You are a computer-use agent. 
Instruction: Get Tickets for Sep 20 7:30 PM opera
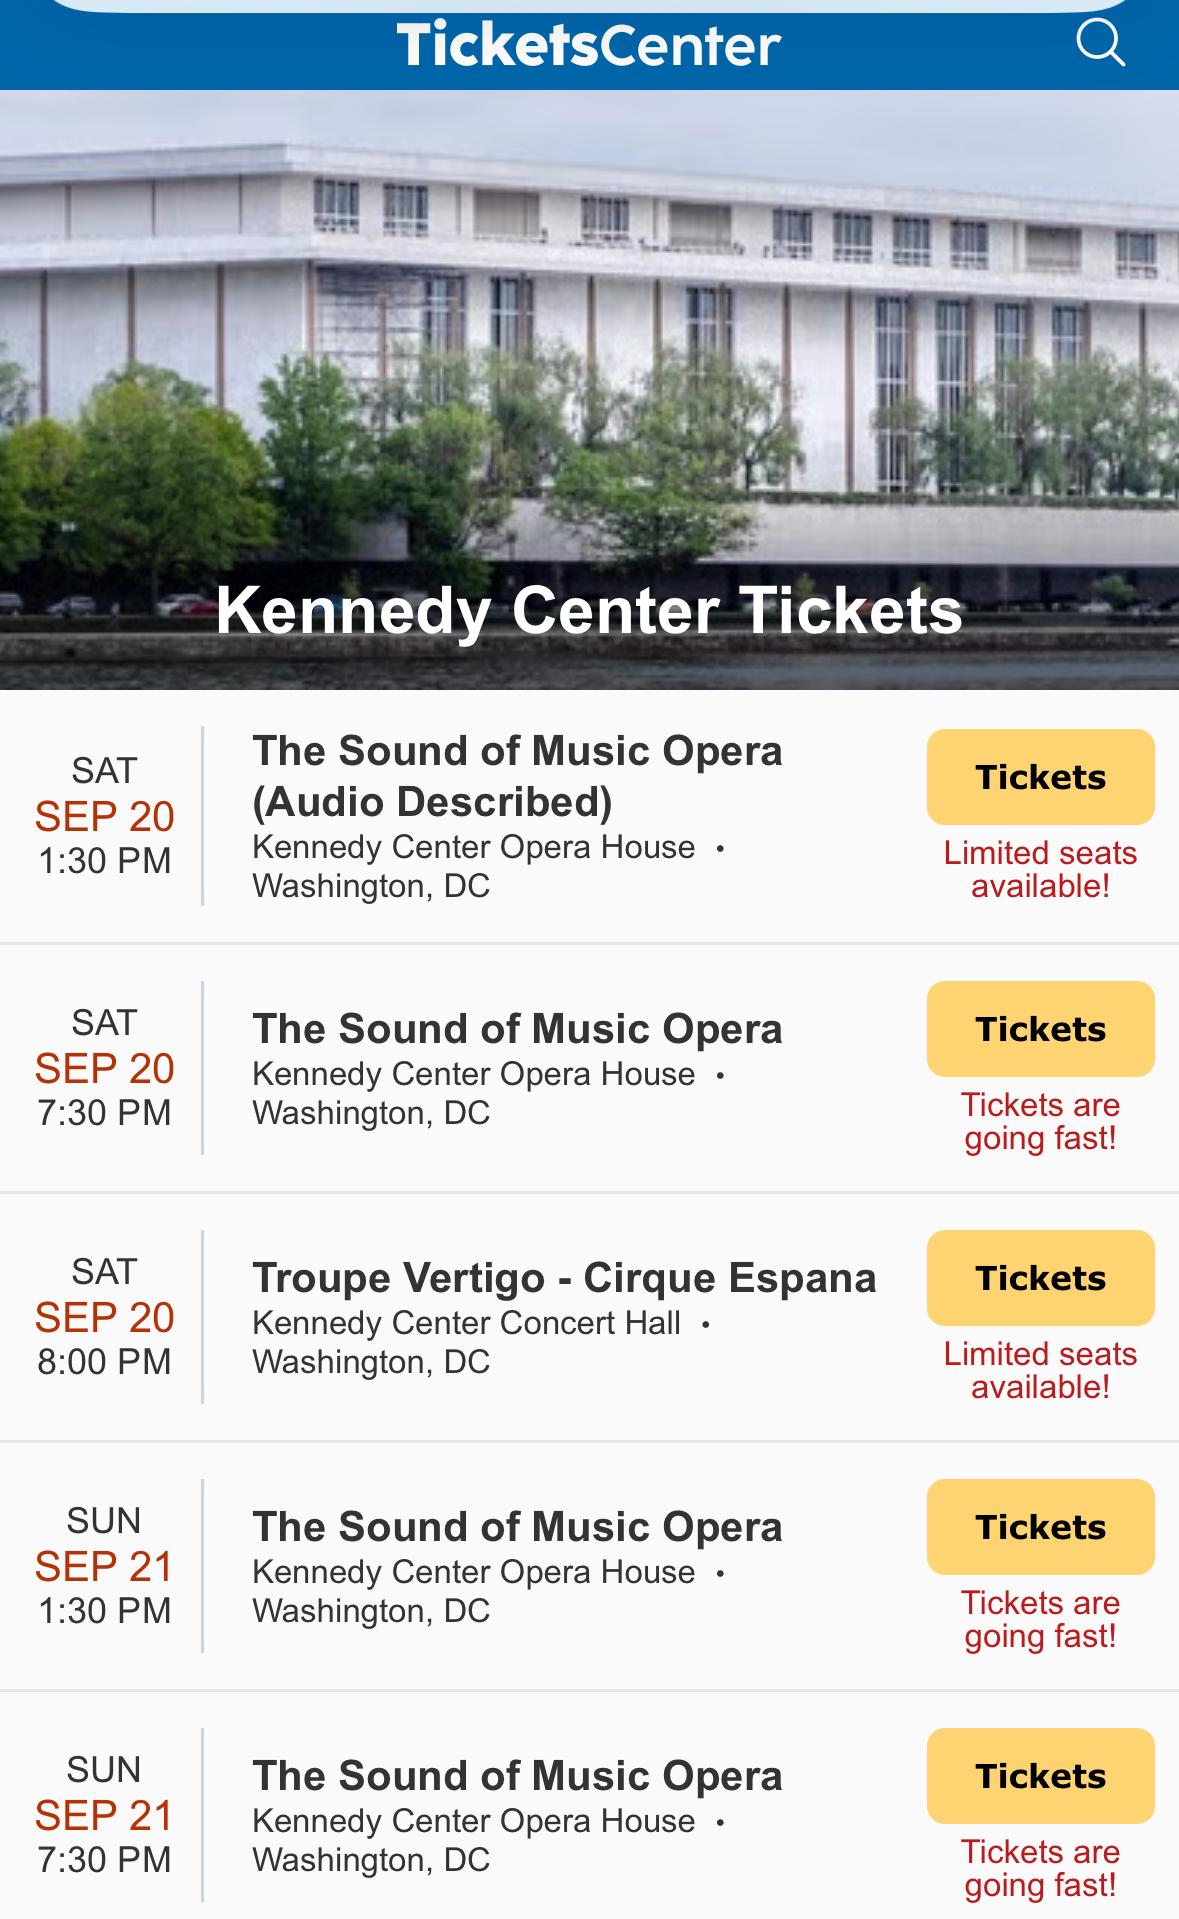click(x=1040, y=1029)
